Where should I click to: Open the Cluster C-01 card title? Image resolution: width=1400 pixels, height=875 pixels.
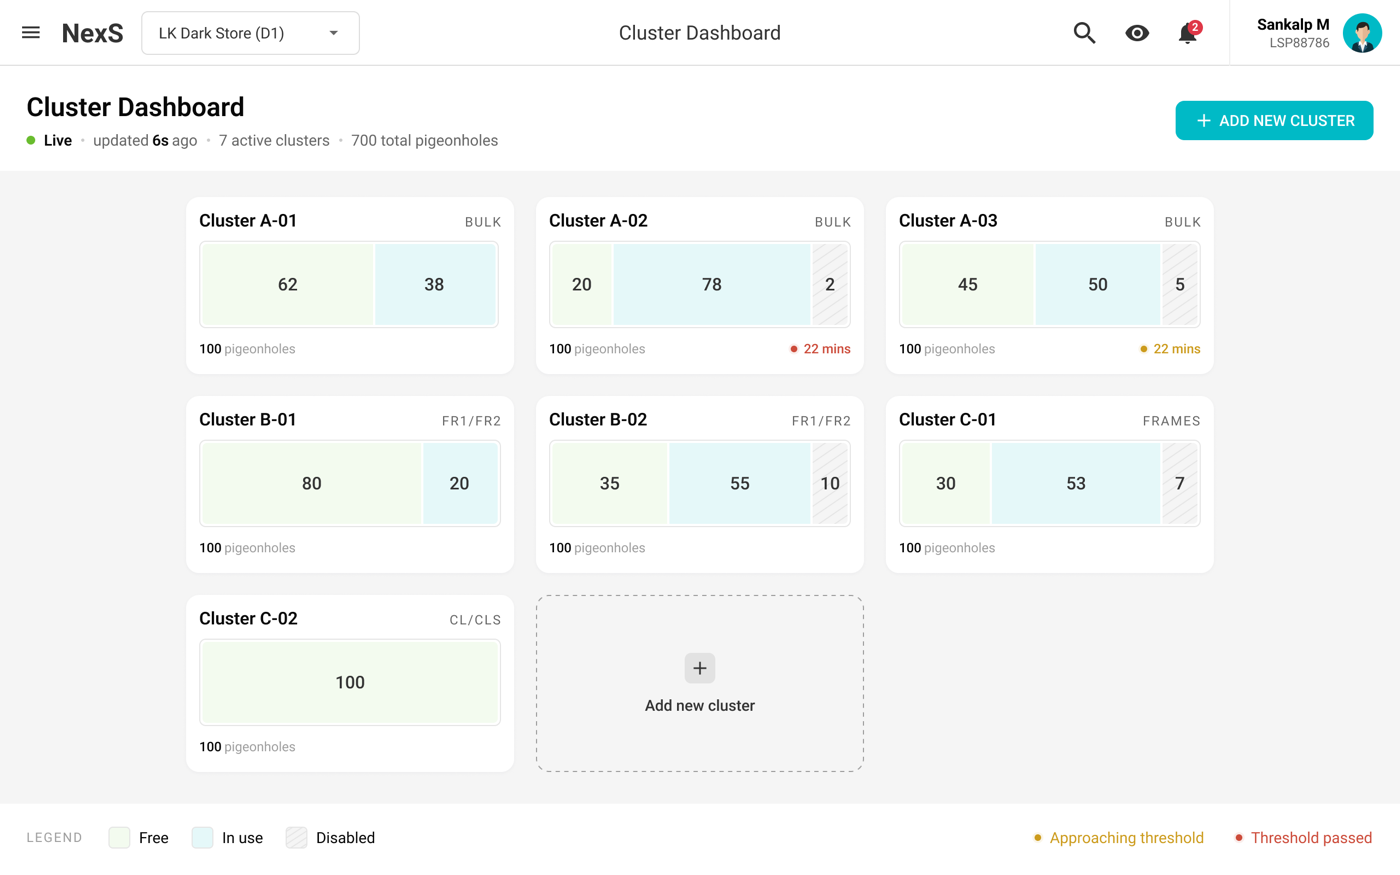click(948, 420)
